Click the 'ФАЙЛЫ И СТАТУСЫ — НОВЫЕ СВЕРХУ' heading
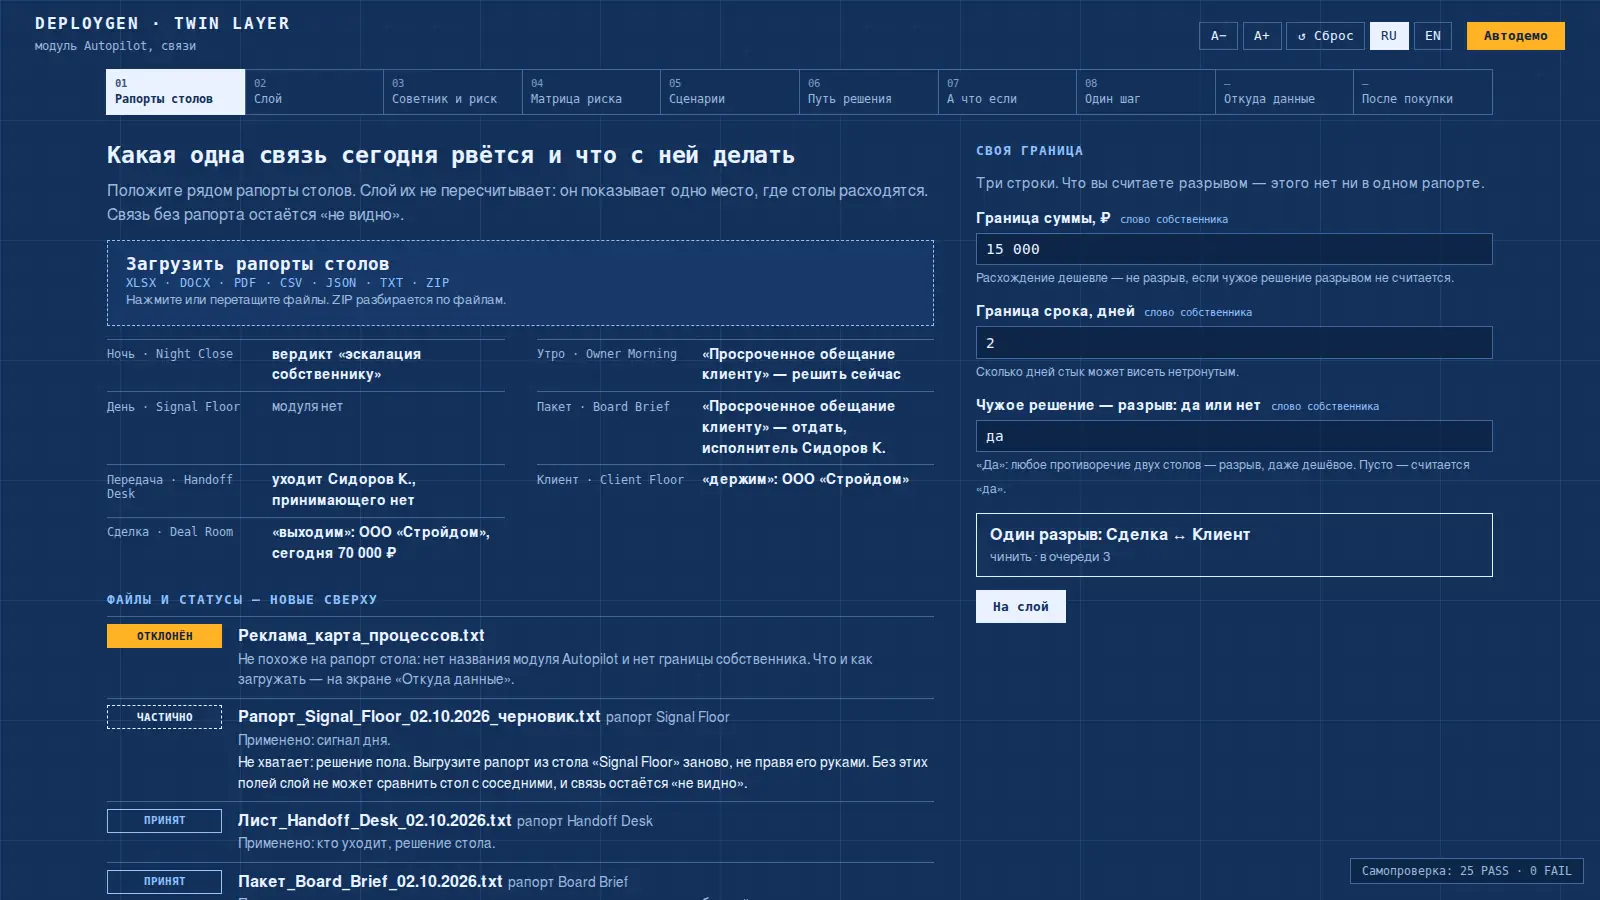Screen dimensions: 1600x900 click(x=242, y=600)
